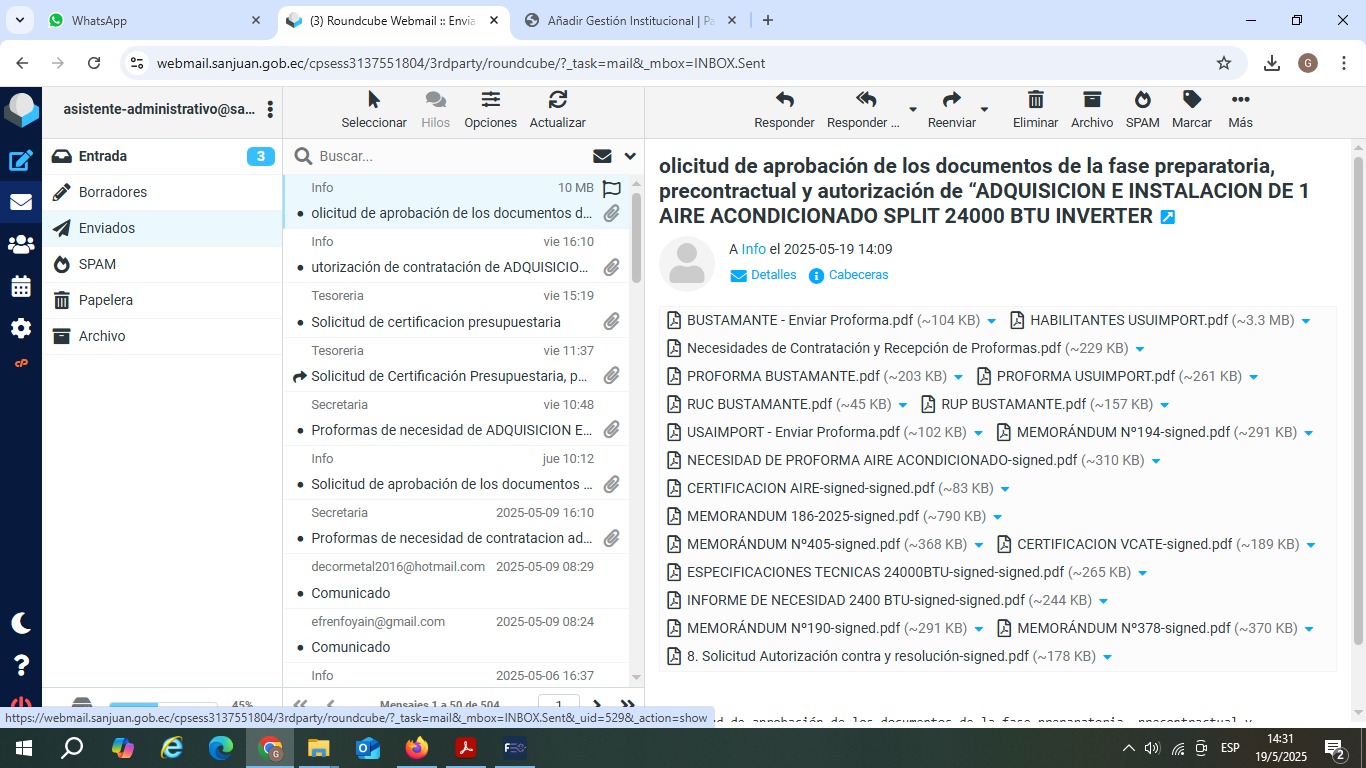Open dropdown for PROFORMA USUIMPORT.pdf attachment

pos(1253,377)
